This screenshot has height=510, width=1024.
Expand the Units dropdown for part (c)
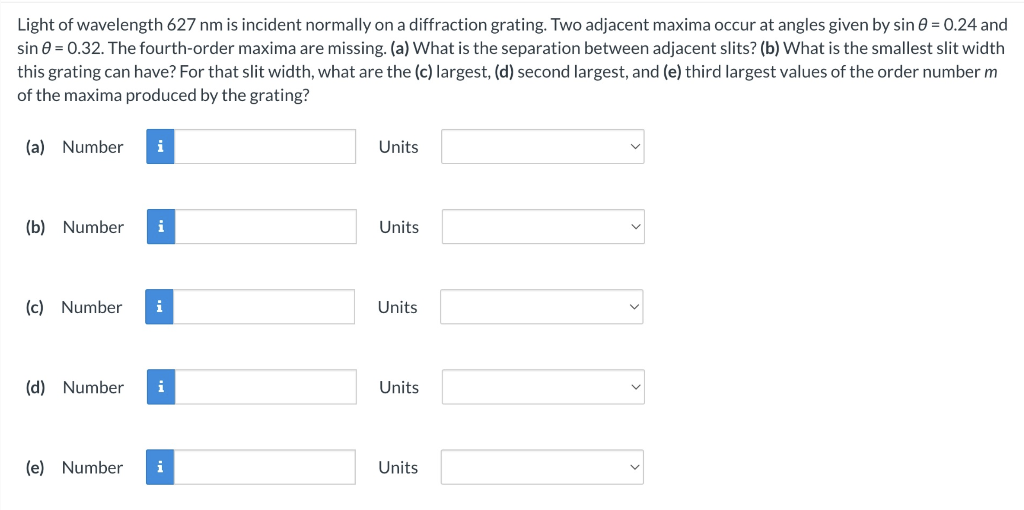541,307
